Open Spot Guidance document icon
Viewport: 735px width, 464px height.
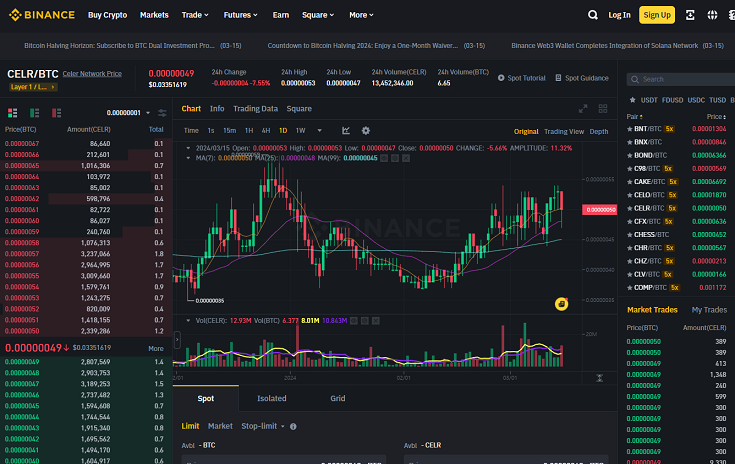pos(558,78)
